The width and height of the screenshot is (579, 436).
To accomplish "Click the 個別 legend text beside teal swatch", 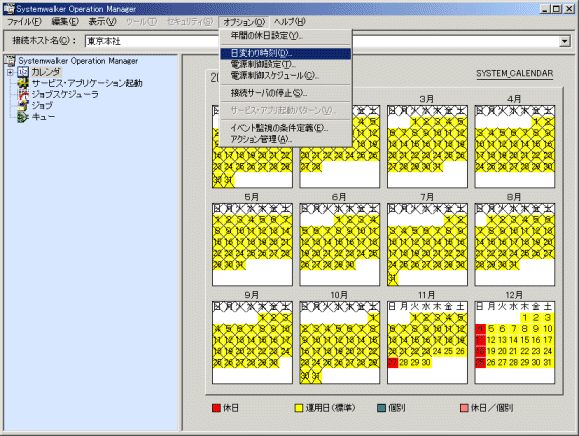I will pos(397,408).
